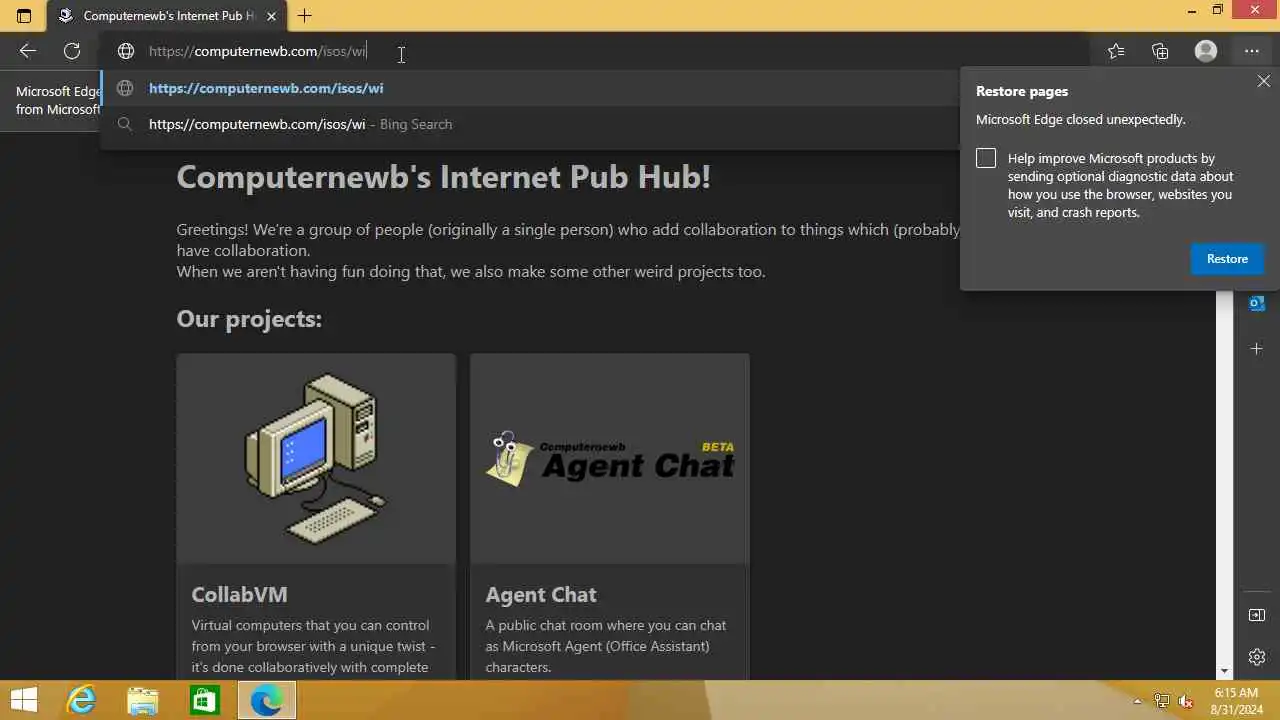This screenshot has height=720, width=1280.
Task: Open the Agent Chat logo thumbnail
Action: 610,458
